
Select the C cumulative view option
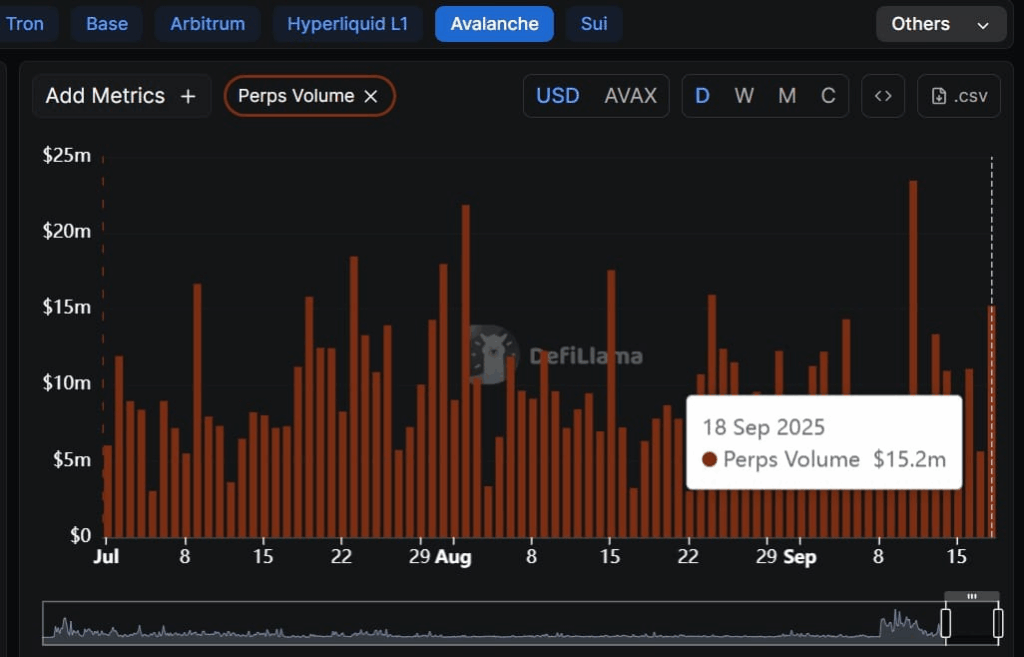pyautogui.click(x=828, y=95)
